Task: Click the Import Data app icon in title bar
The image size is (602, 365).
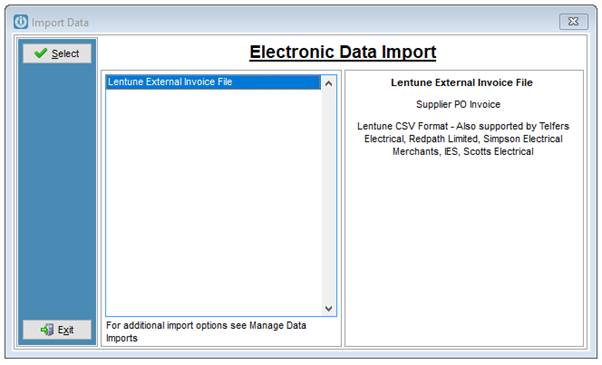Action: tap(21, 22)
